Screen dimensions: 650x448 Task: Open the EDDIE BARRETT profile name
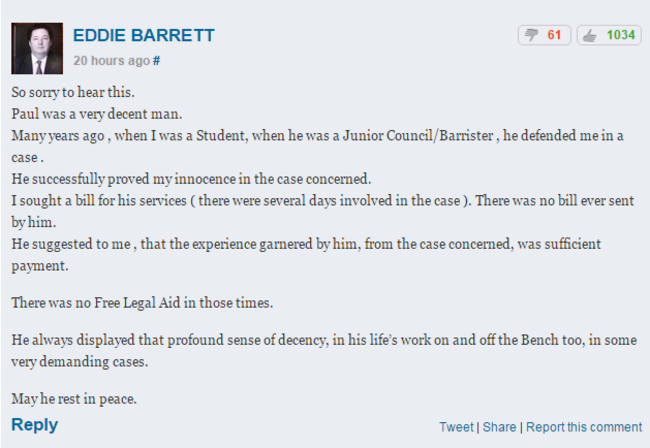(x=144, y=35)
